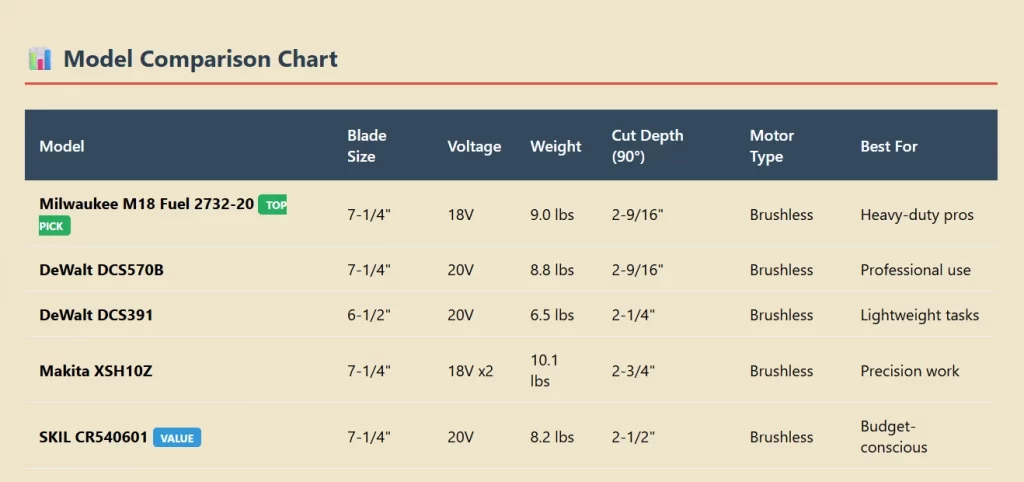Screen dimensions: 1024x482
Task: Click the Budget-conscious cell
Action: pos(894,437)
